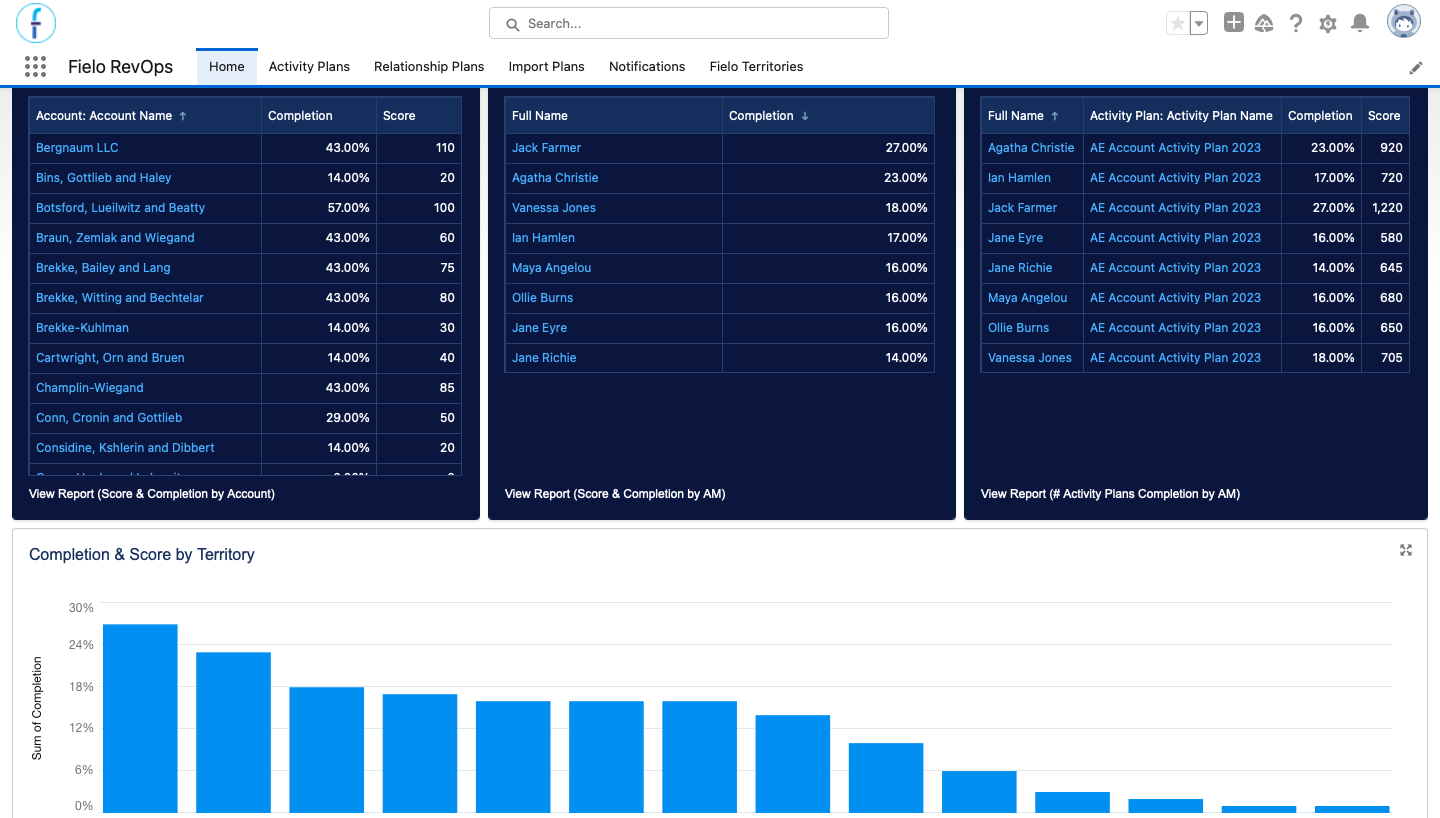Click the Fielo logo icon
Screen dimensions: 1440x818
click(x=36, y=22)
